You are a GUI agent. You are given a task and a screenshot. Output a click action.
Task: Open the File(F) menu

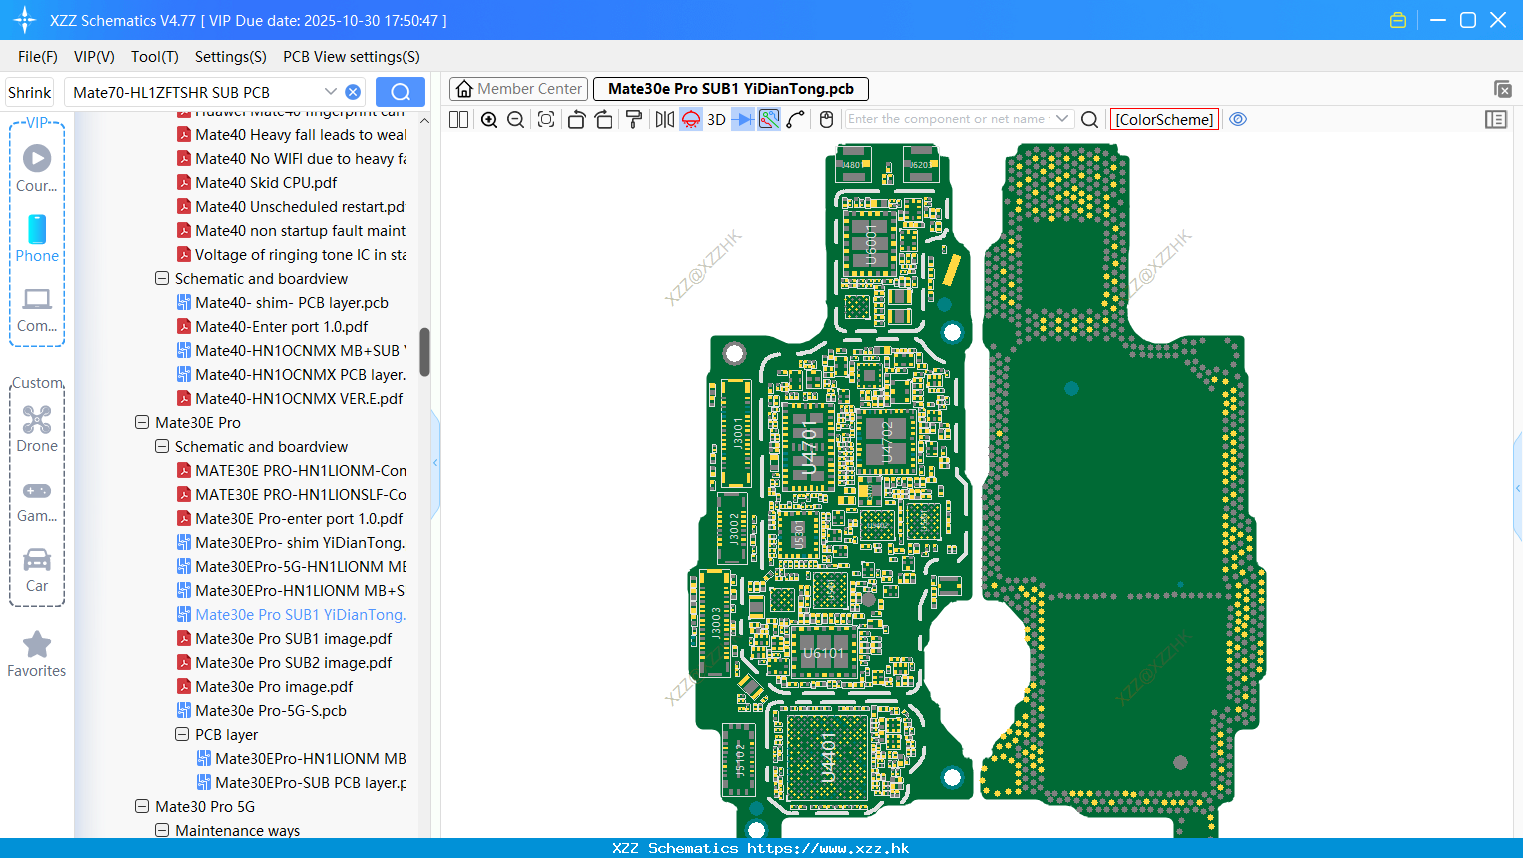[38, 57]
